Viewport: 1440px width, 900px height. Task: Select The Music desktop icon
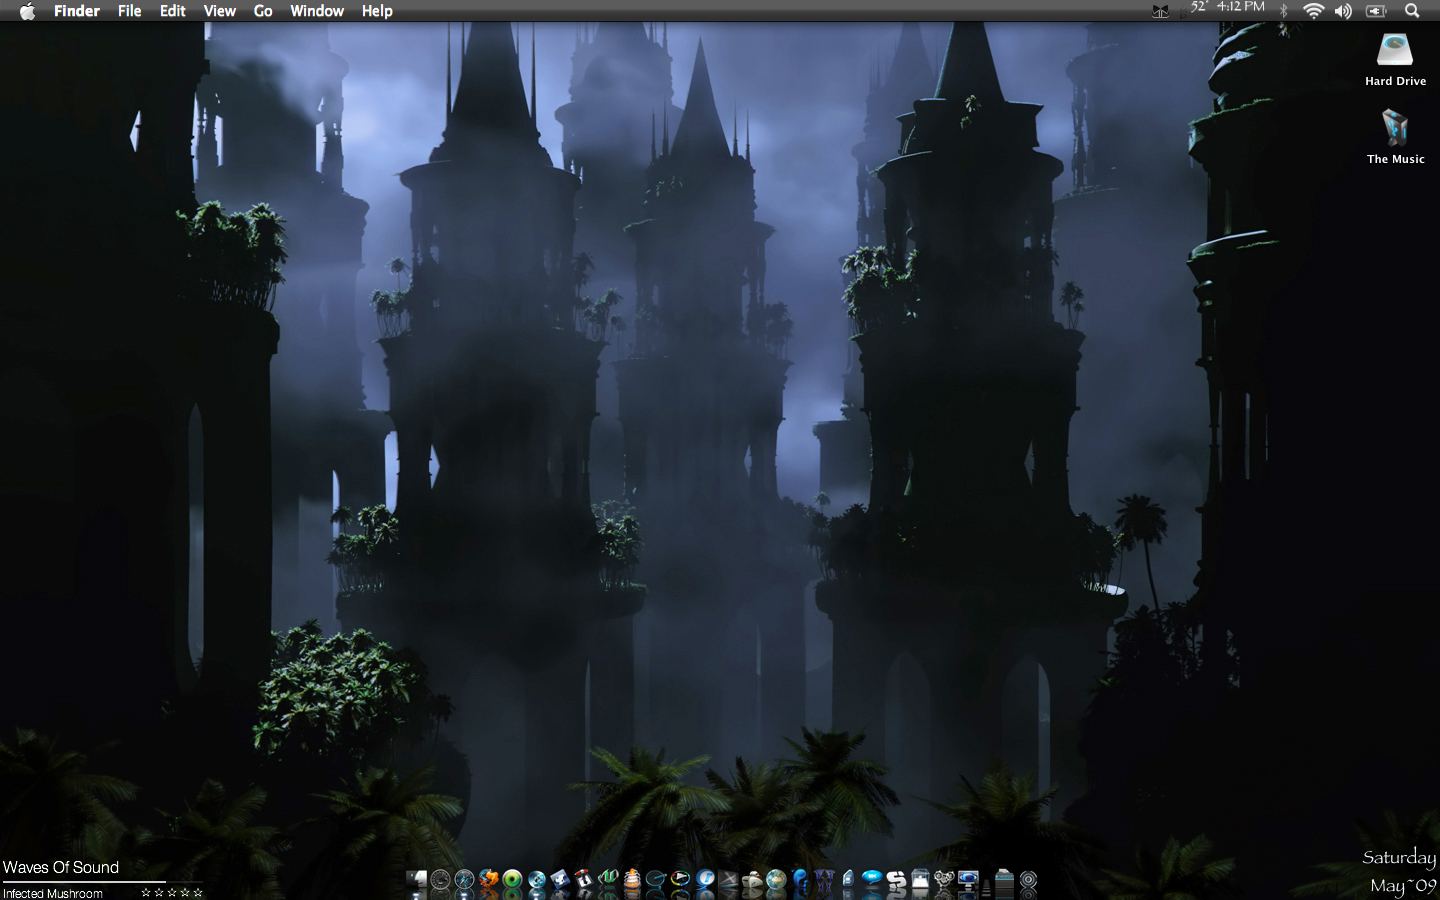pyautogui.click(x=1395, y=137)
